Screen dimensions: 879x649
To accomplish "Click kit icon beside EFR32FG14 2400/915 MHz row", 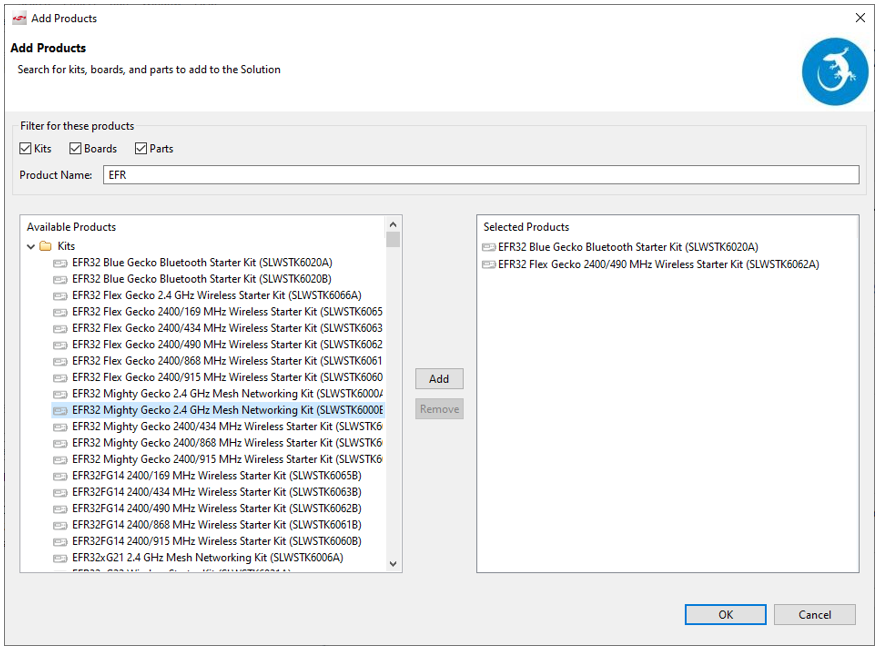I will (x=60, y=542).
